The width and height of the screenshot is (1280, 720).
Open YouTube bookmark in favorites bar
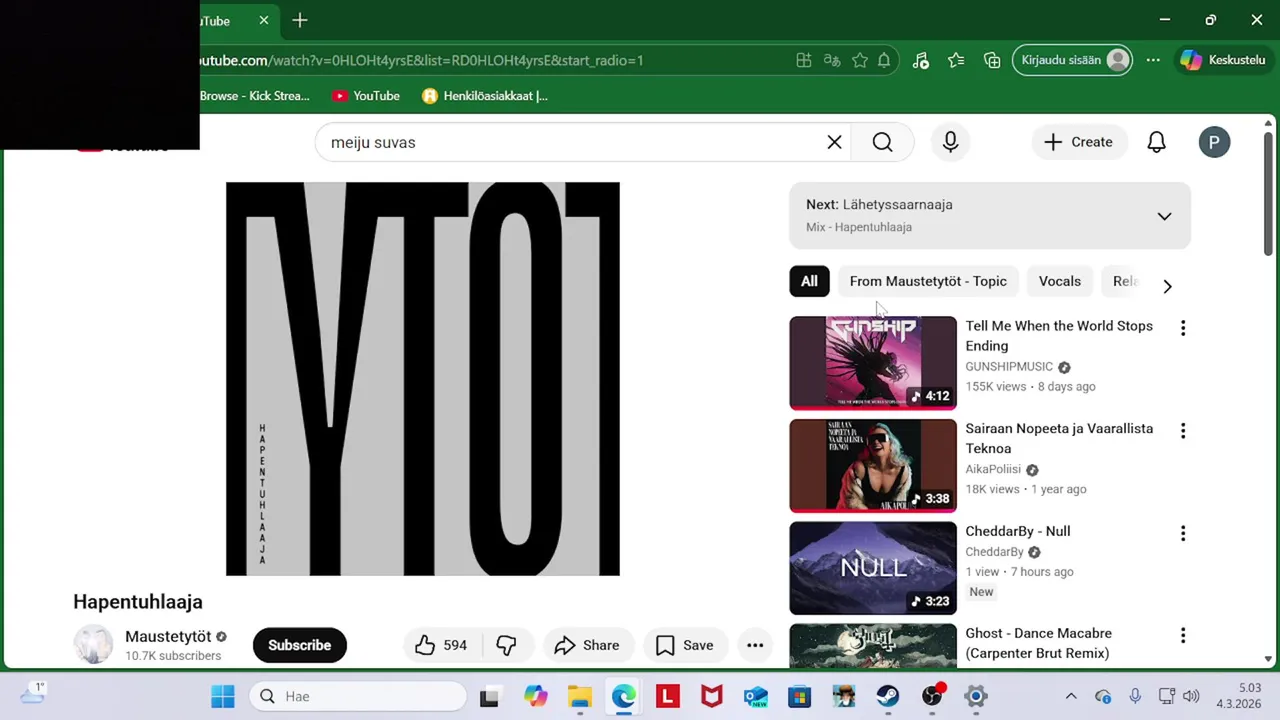tap(366, 96)
